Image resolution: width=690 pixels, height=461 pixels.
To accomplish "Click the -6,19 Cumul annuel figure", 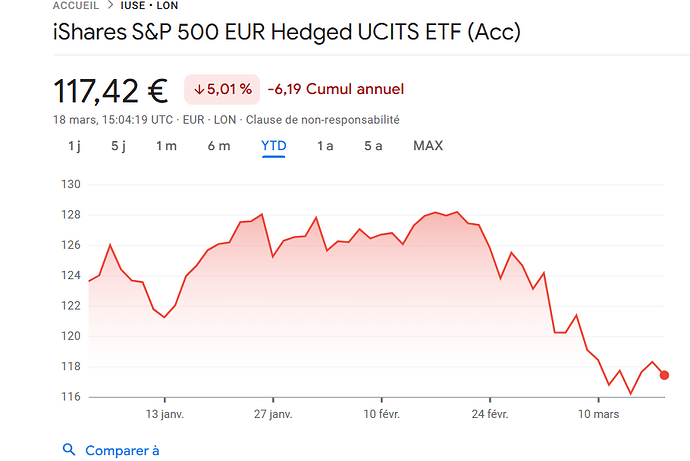I will click(336, 89).
